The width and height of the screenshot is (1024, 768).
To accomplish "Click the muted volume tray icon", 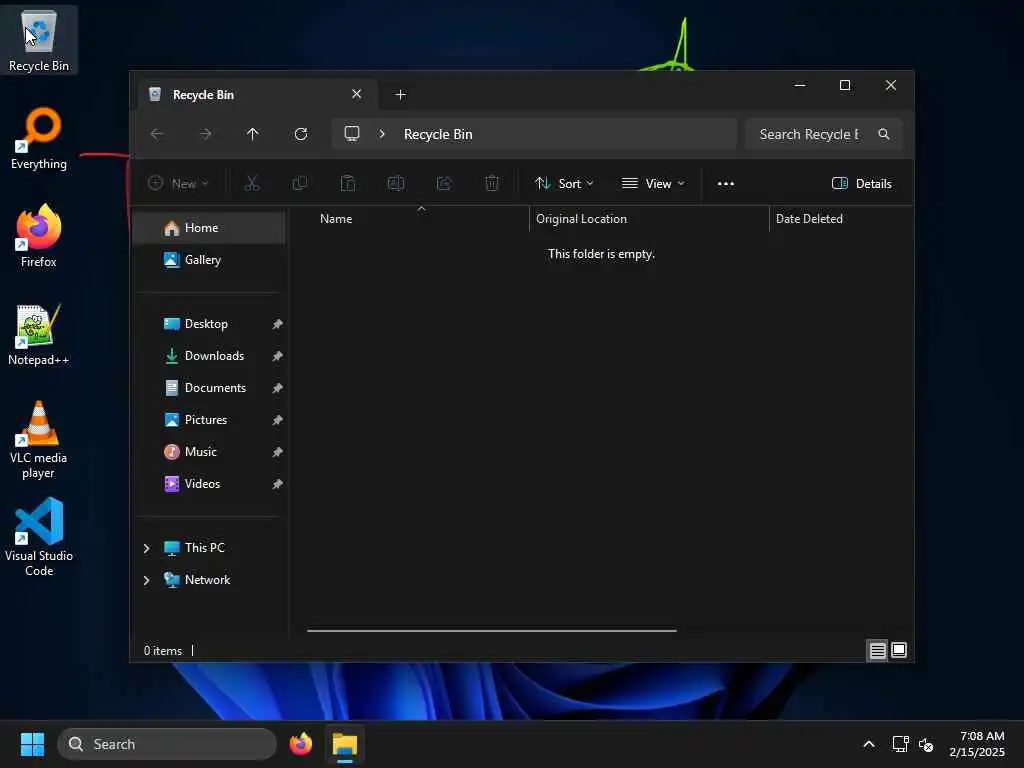I will 925,744.
